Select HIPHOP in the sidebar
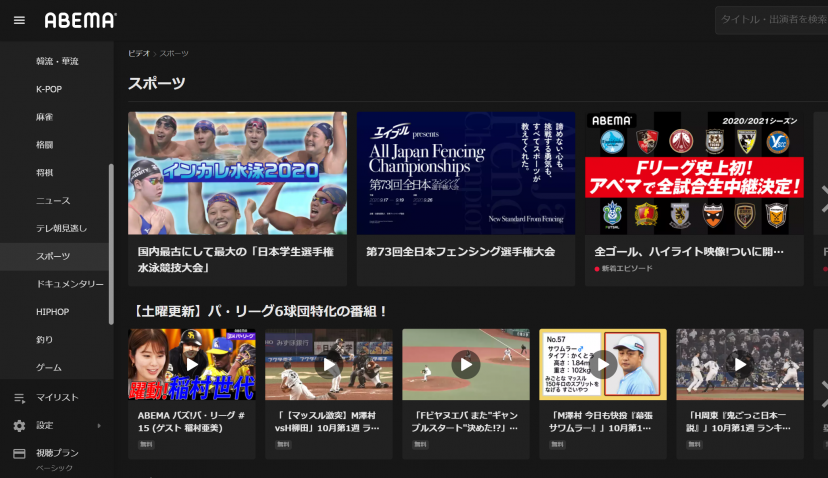The height and width of the screenshot is (478, 828). coord(52,312)
